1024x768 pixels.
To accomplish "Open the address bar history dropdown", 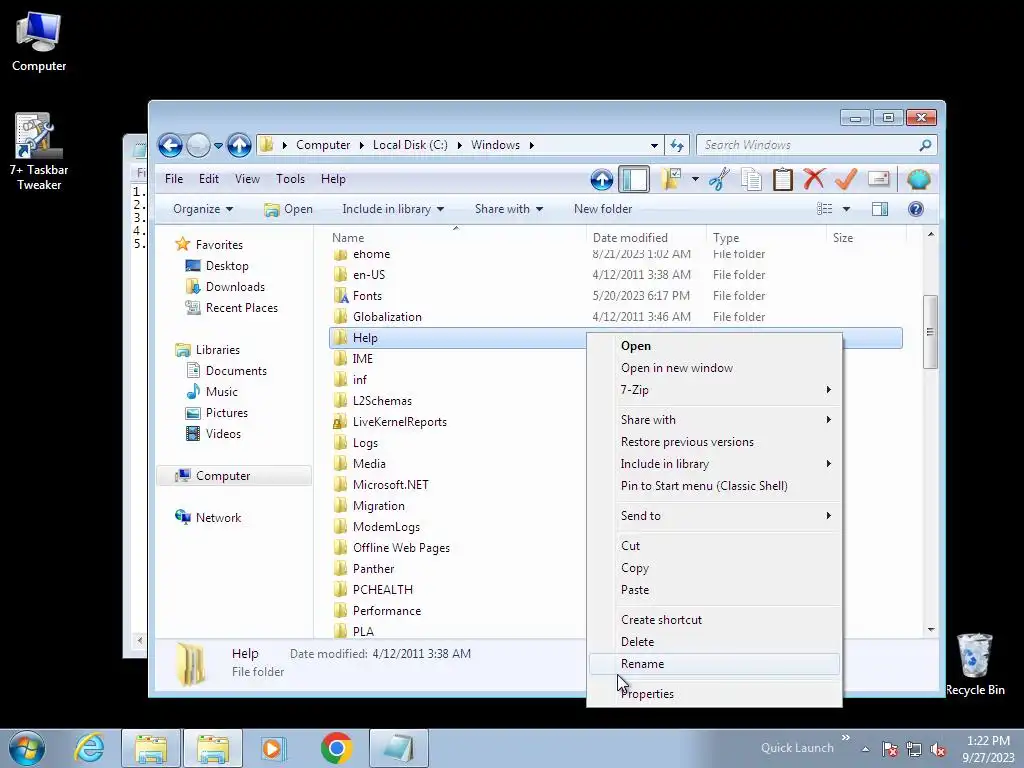I will coord(654,146).
